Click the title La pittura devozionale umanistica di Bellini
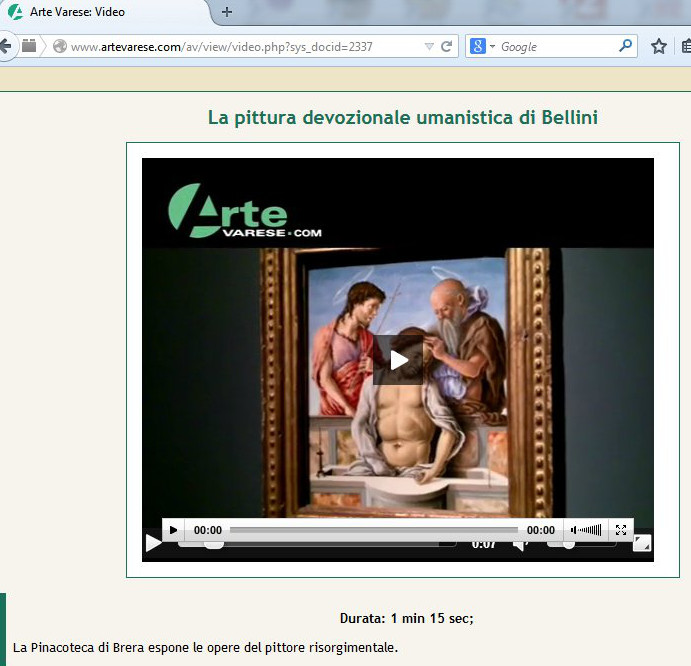The width and height of the screenshot is (691, 666). tap(403, 117)
